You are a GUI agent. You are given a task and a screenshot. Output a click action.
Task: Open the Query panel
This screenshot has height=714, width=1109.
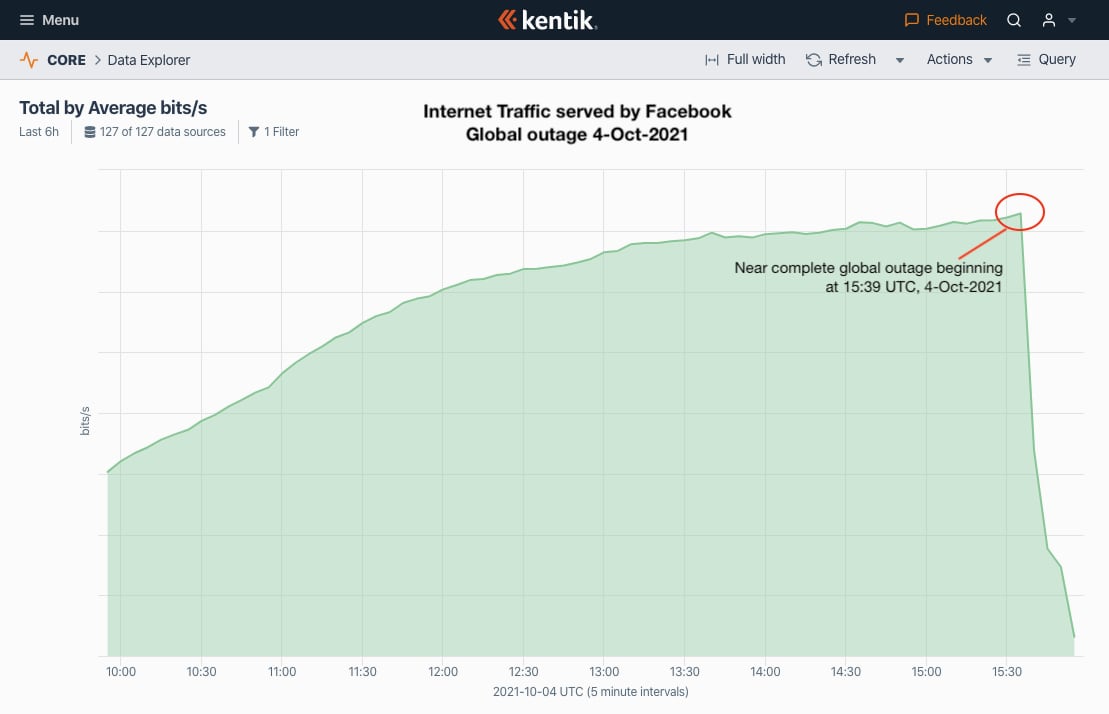point(1046,60)
